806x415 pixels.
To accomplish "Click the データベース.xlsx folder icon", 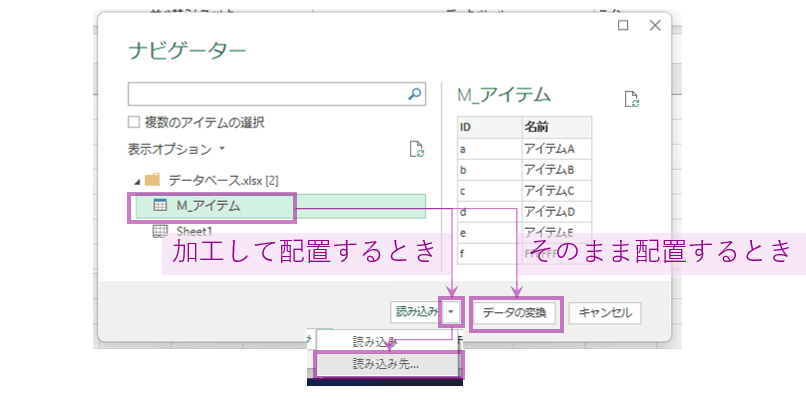I will (153, 179).
